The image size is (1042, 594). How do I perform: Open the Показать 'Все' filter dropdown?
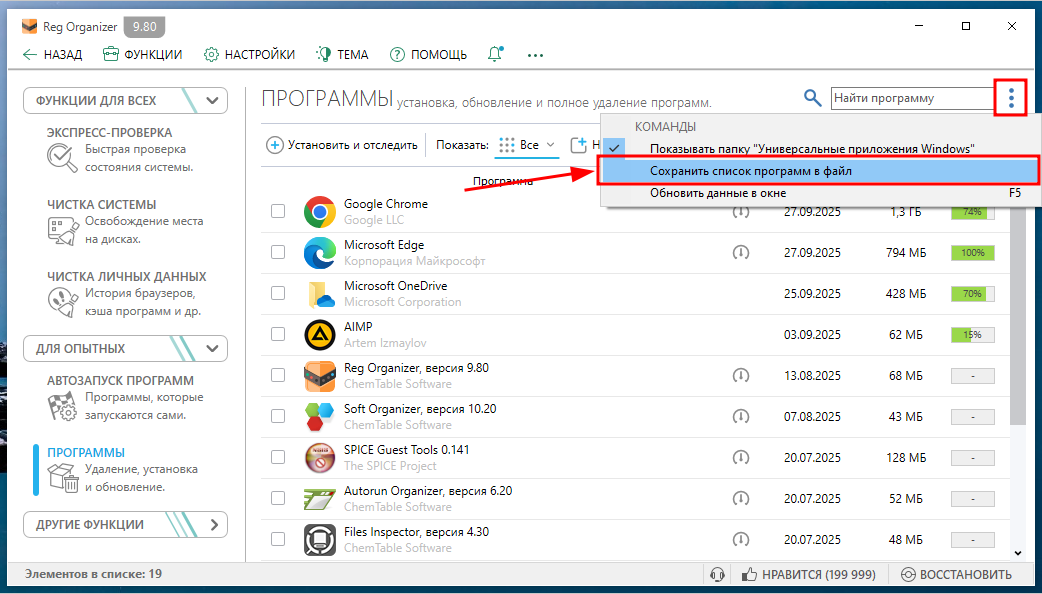[x=528, y=145]
